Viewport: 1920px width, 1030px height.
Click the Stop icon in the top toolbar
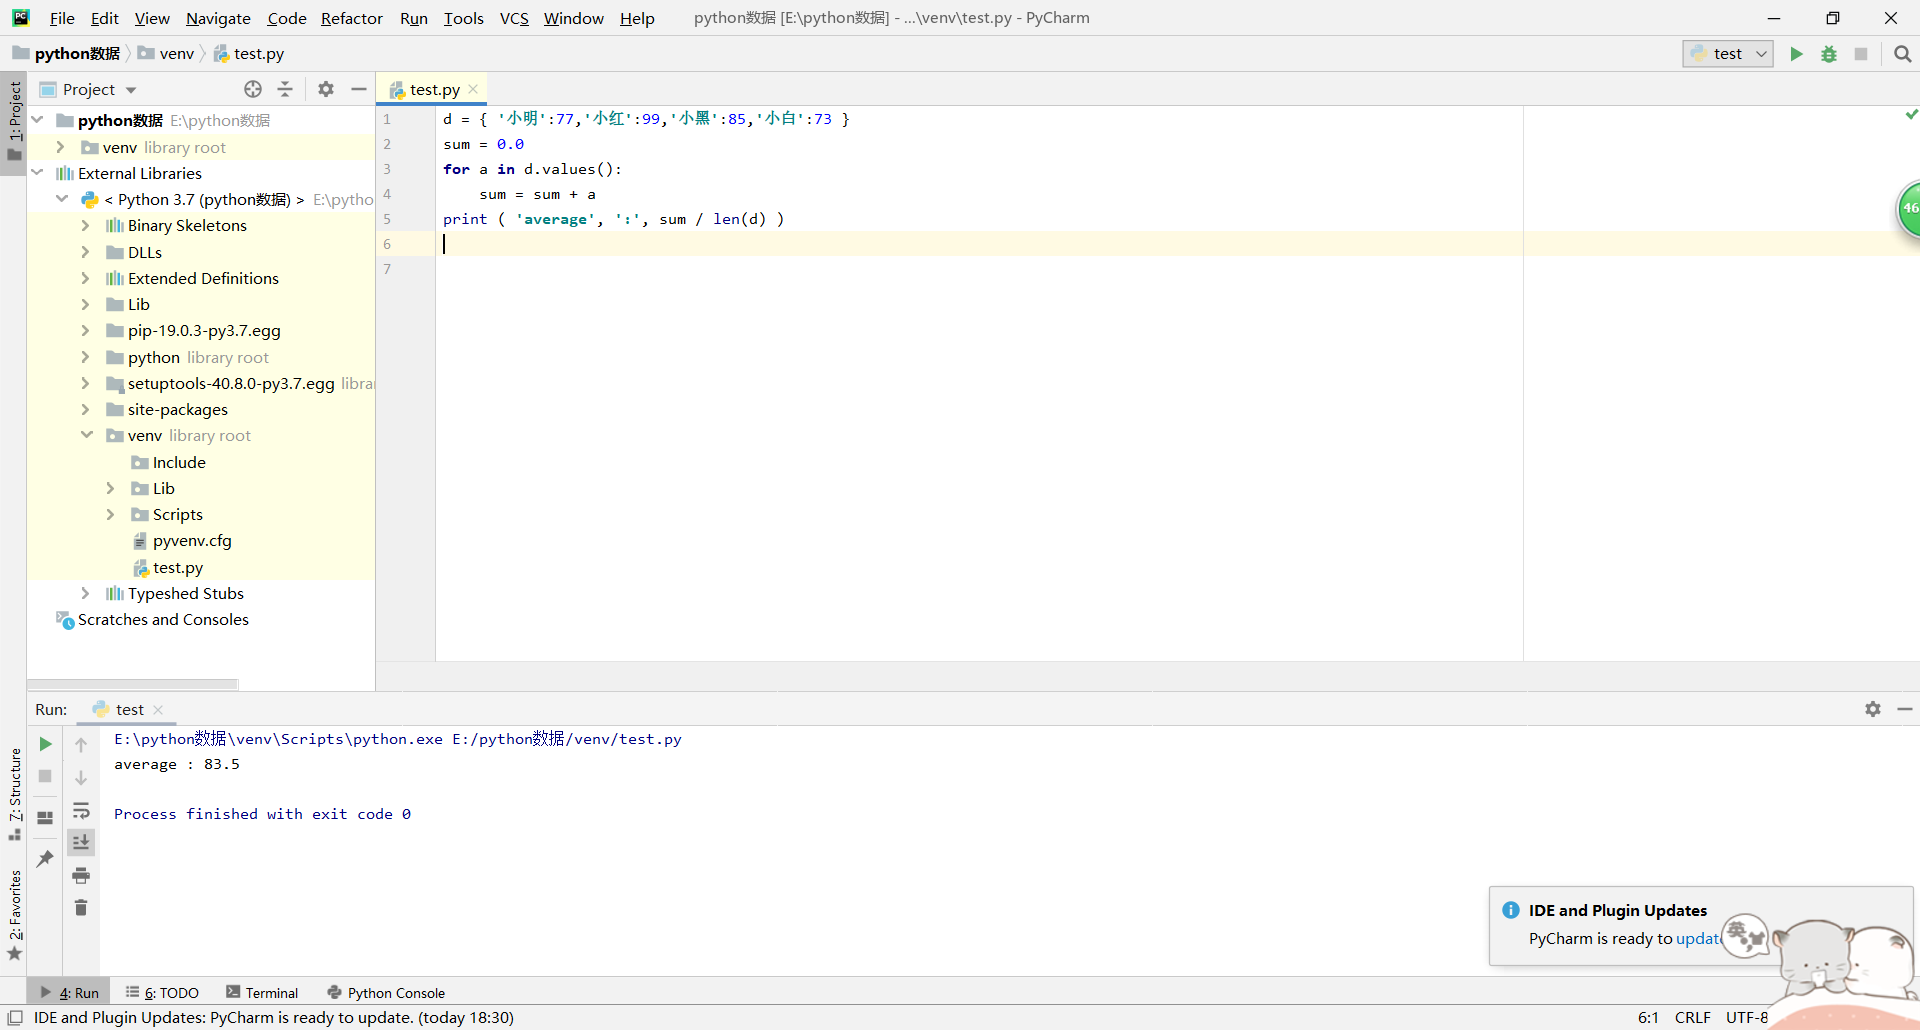(x=1861, y=54)
